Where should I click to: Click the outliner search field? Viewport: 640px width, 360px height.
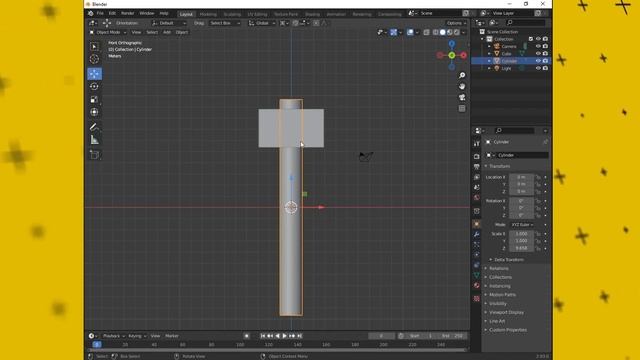coord(525,23)
